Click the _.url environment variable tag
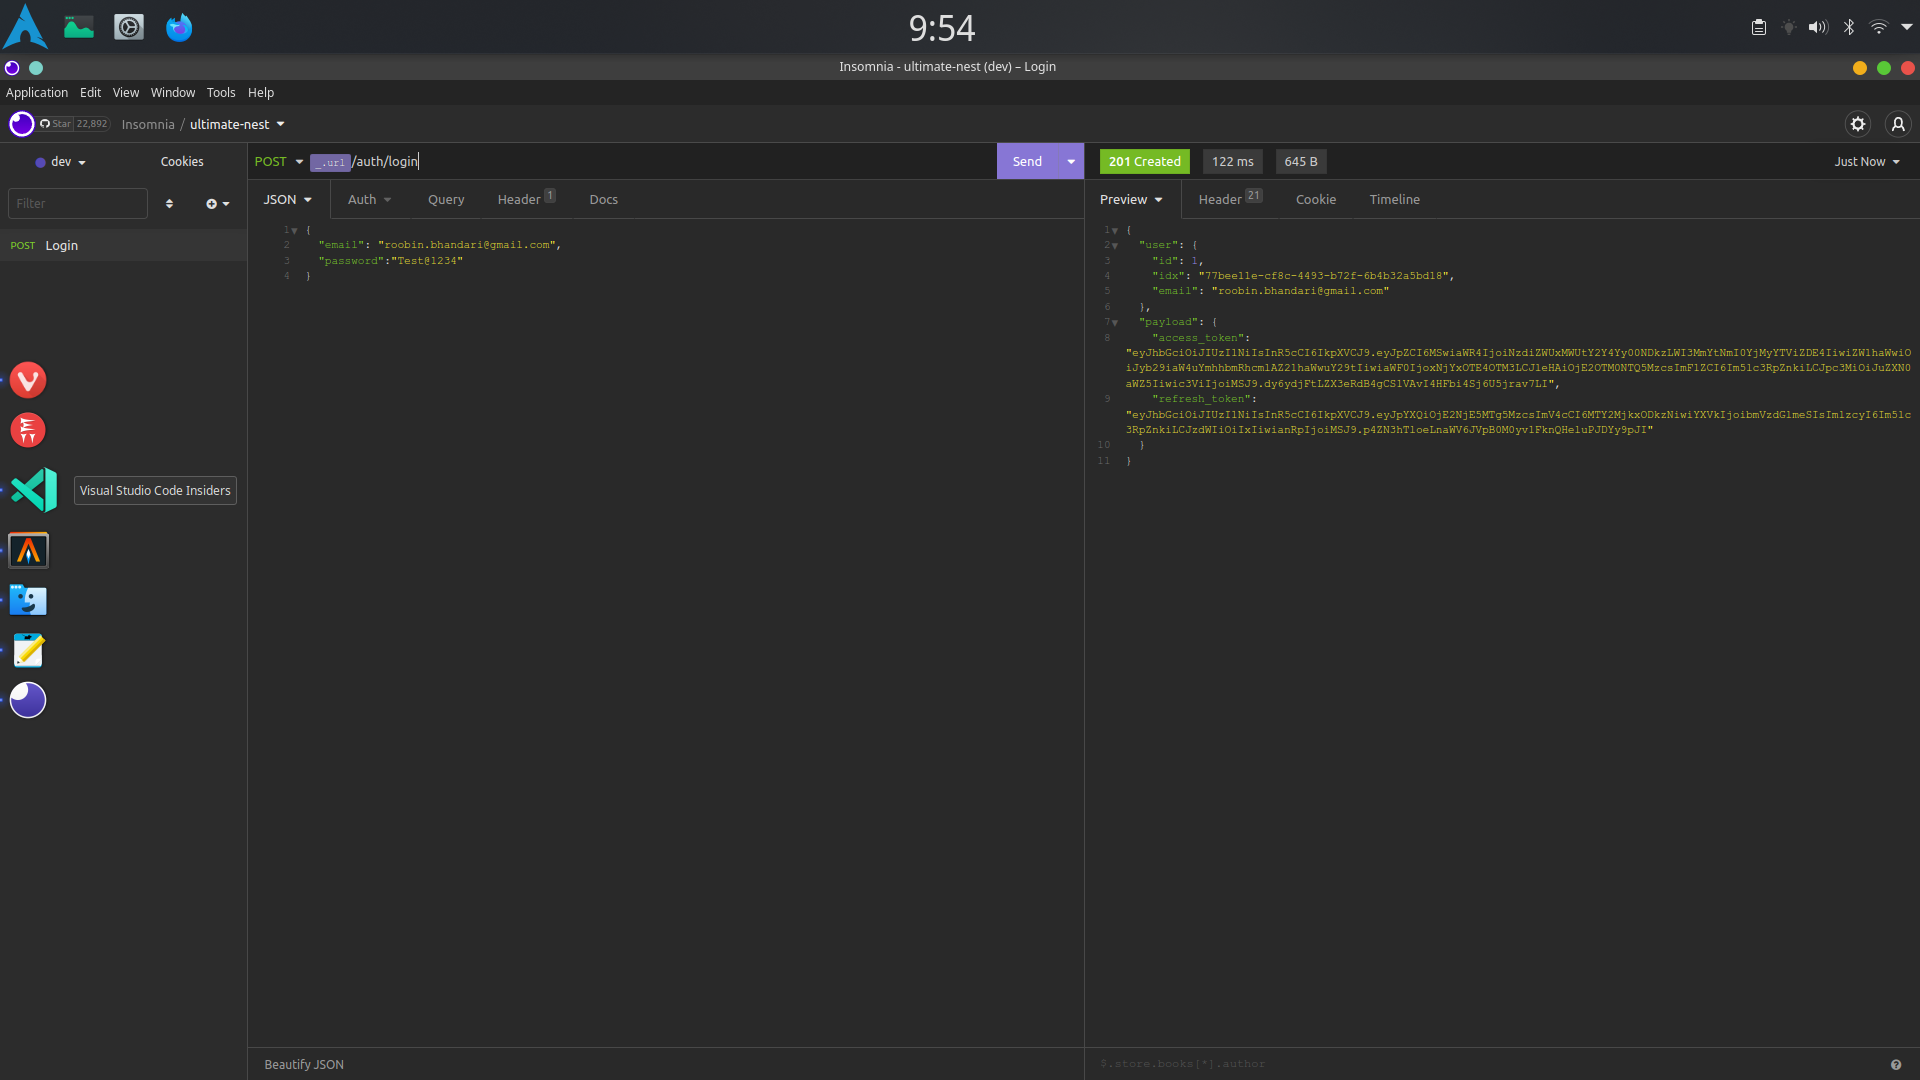The image size is (1920, 1080). (x=330, y=162)
